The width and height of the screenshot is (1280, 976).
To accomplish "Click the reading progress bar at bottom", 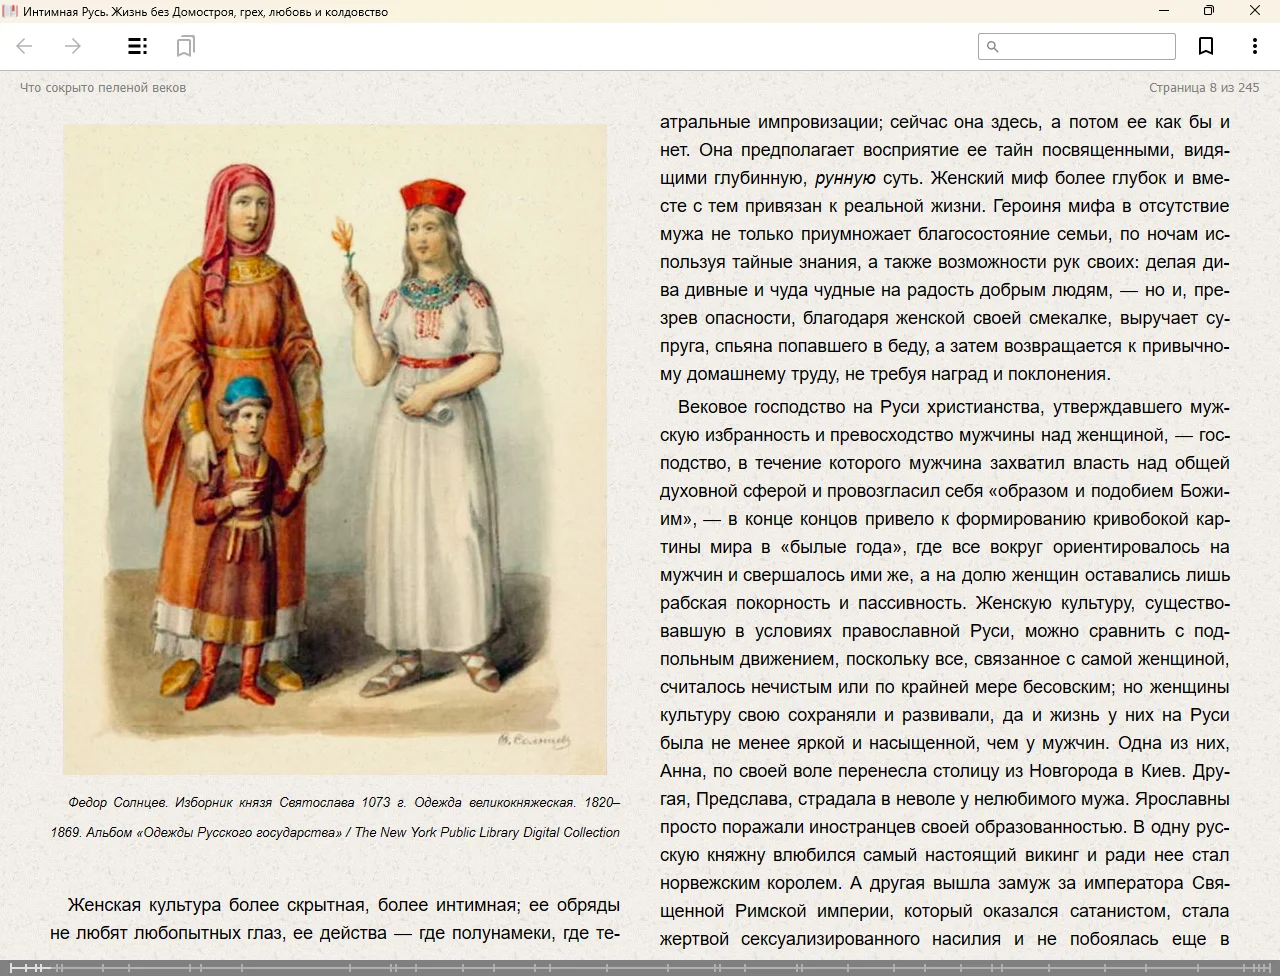I will pyautogui.click(x=640, y=967).
